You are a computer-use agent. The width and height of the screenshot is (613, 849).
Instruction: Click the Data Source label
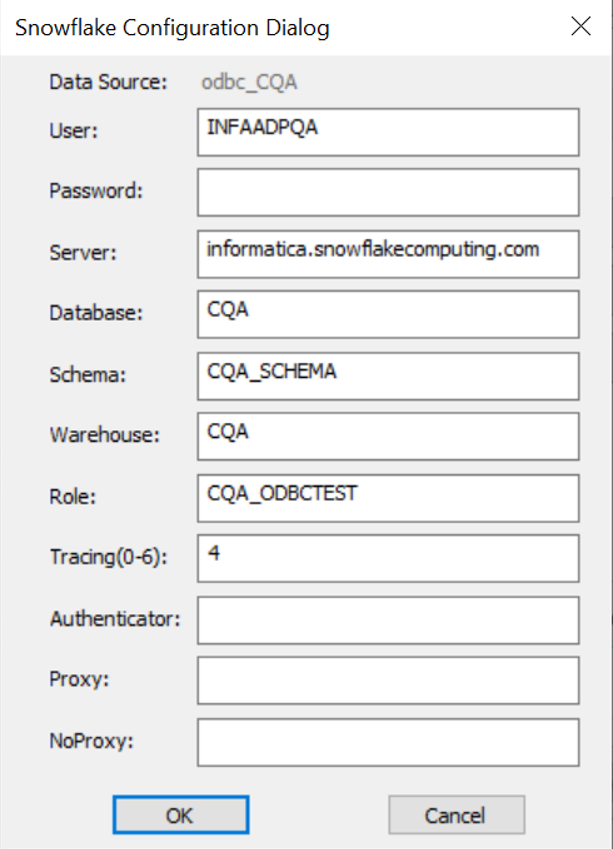(x=108, y=82)
